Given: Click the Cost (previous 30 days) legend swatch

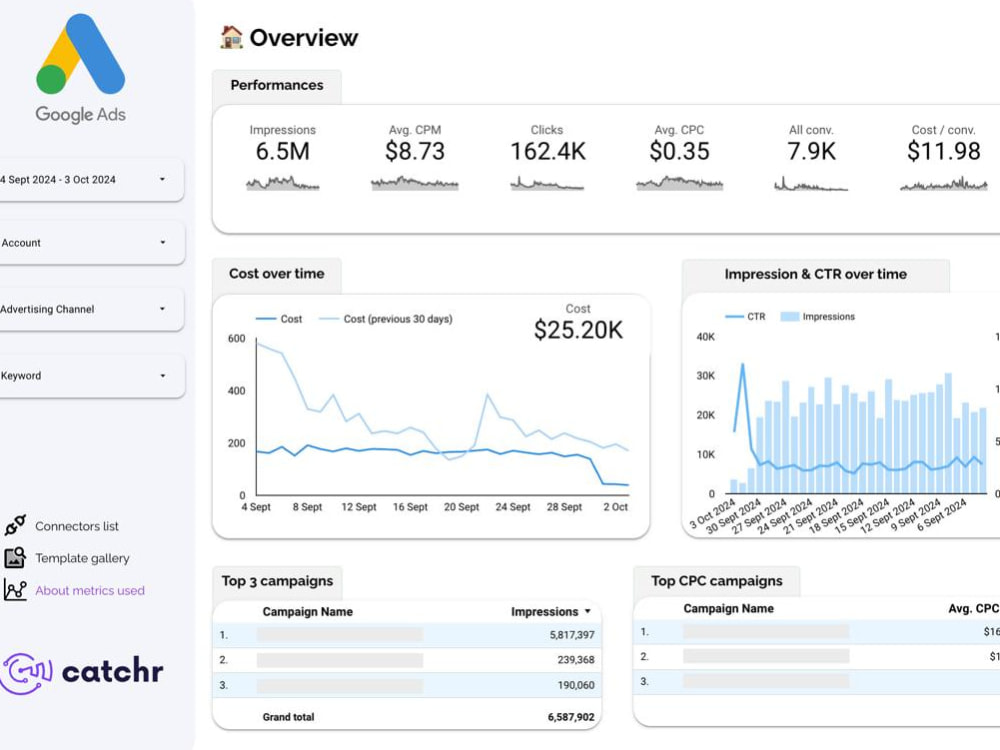Looking at the screenshot, I should [x=328, y=319].
